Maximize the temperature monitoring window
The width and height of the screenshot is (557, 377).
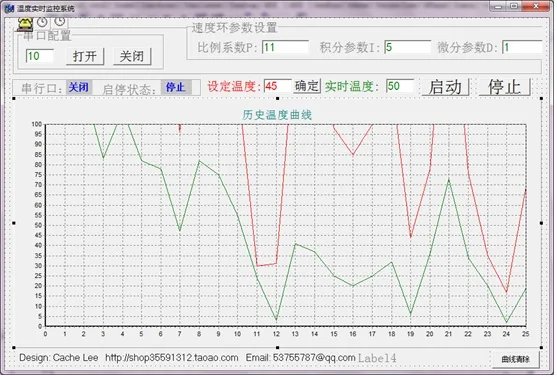(514, 6)
